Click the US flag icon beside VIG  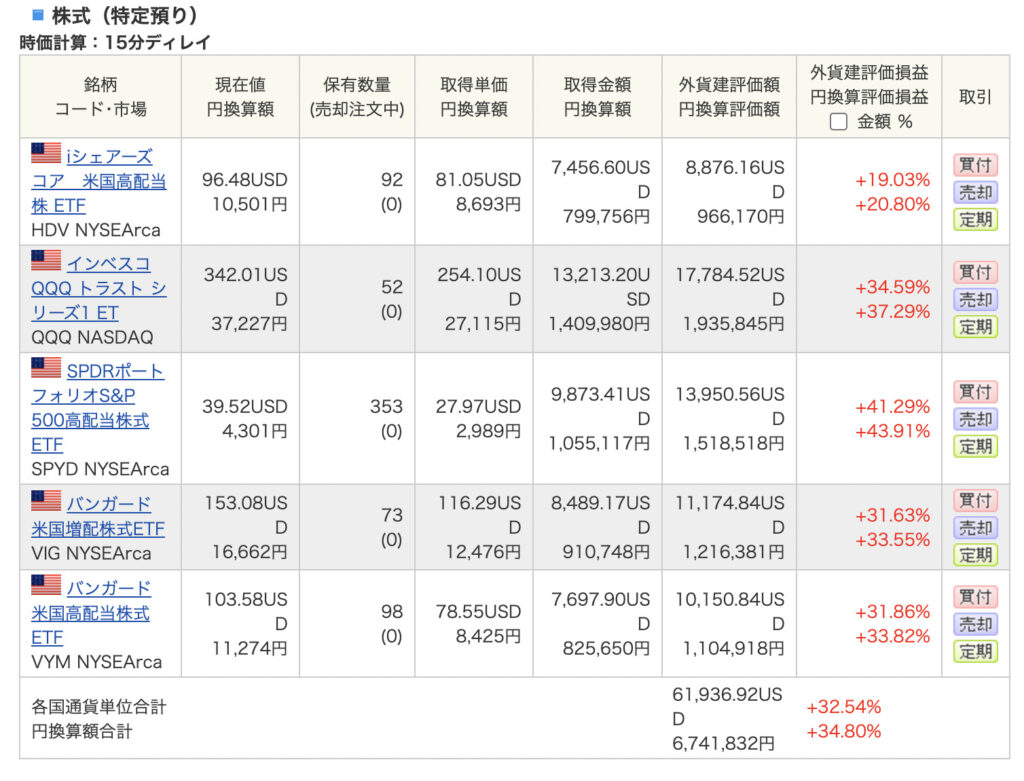[46, 500]
